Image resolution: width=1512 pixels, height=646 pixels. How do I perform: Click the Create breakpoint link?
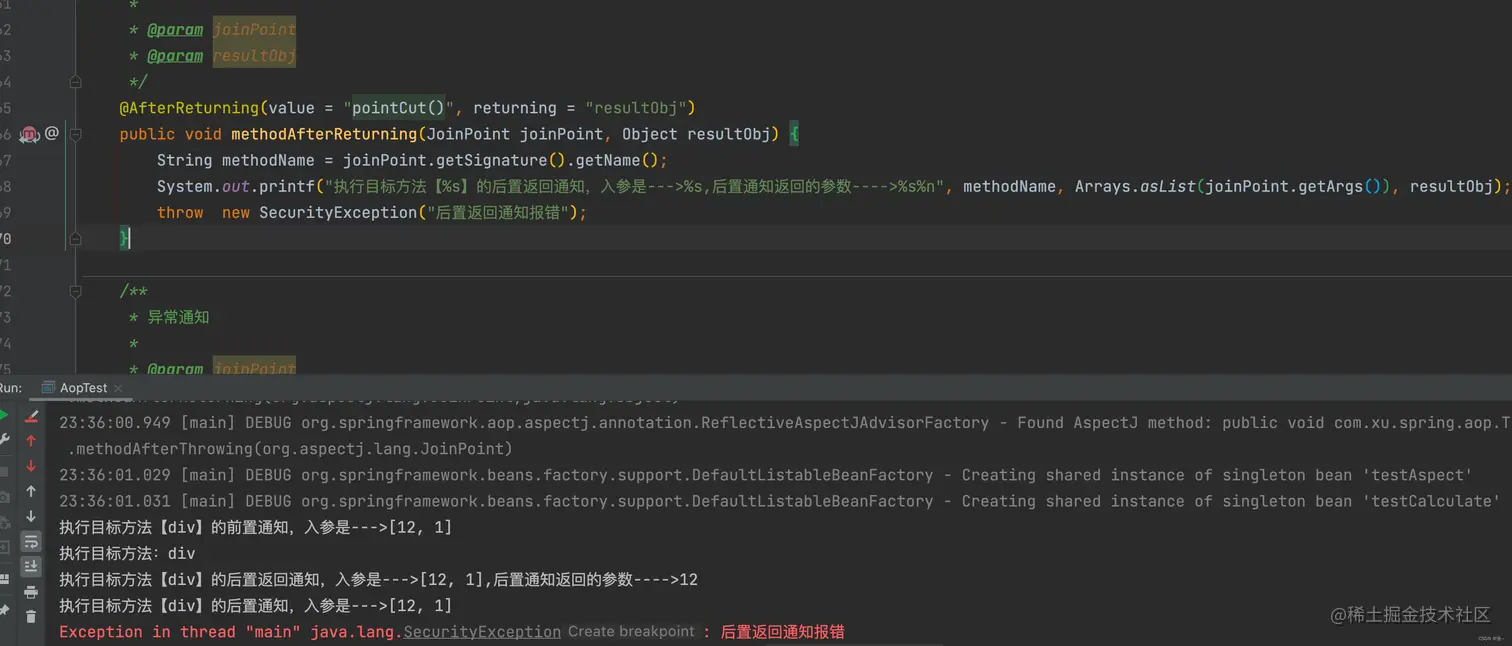631,632
